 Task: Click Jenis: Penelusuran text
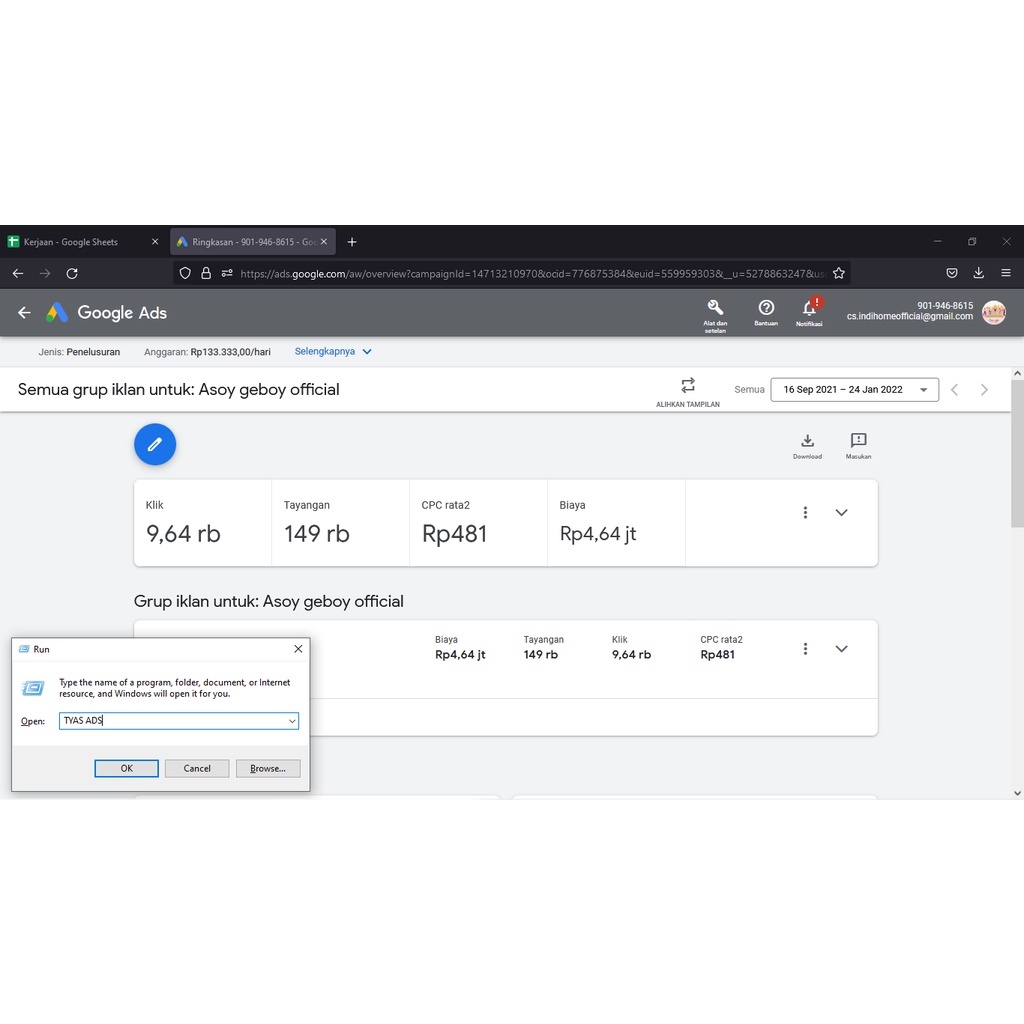point(79,352)
